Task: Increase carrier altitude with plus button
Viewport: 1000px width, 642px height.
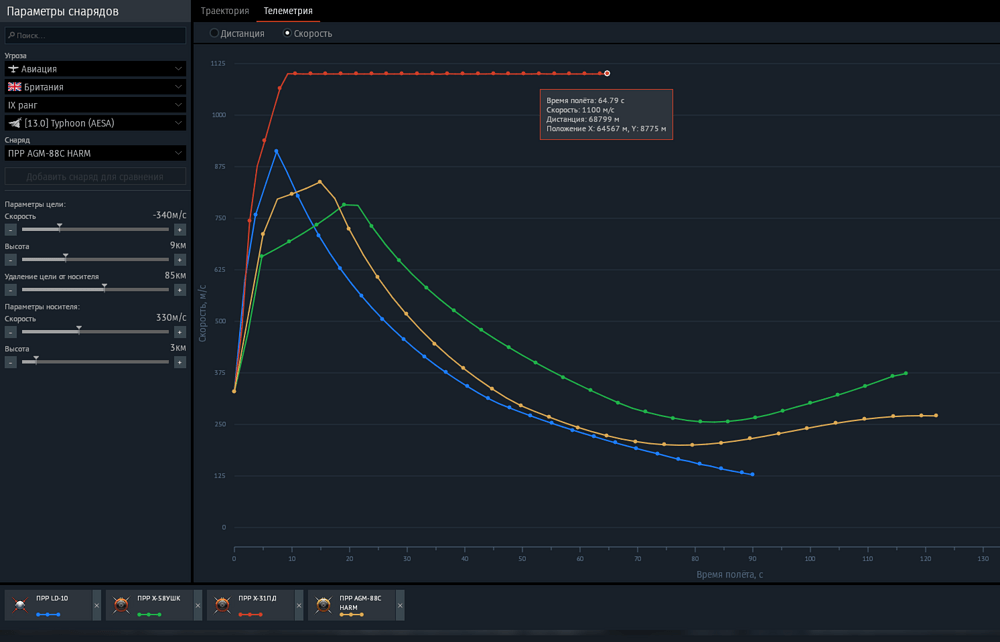Action: [180, 362]
